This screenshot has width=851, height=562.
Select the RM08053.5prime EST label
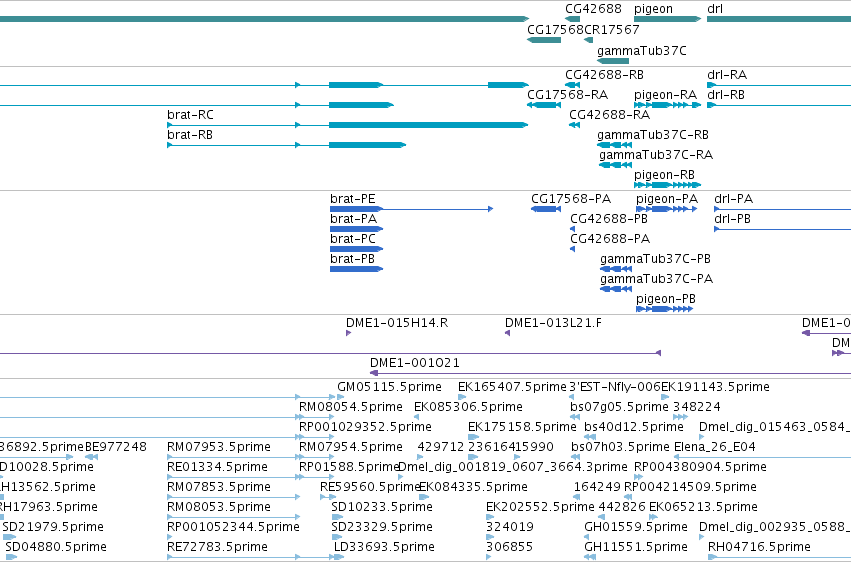point(219,508)
